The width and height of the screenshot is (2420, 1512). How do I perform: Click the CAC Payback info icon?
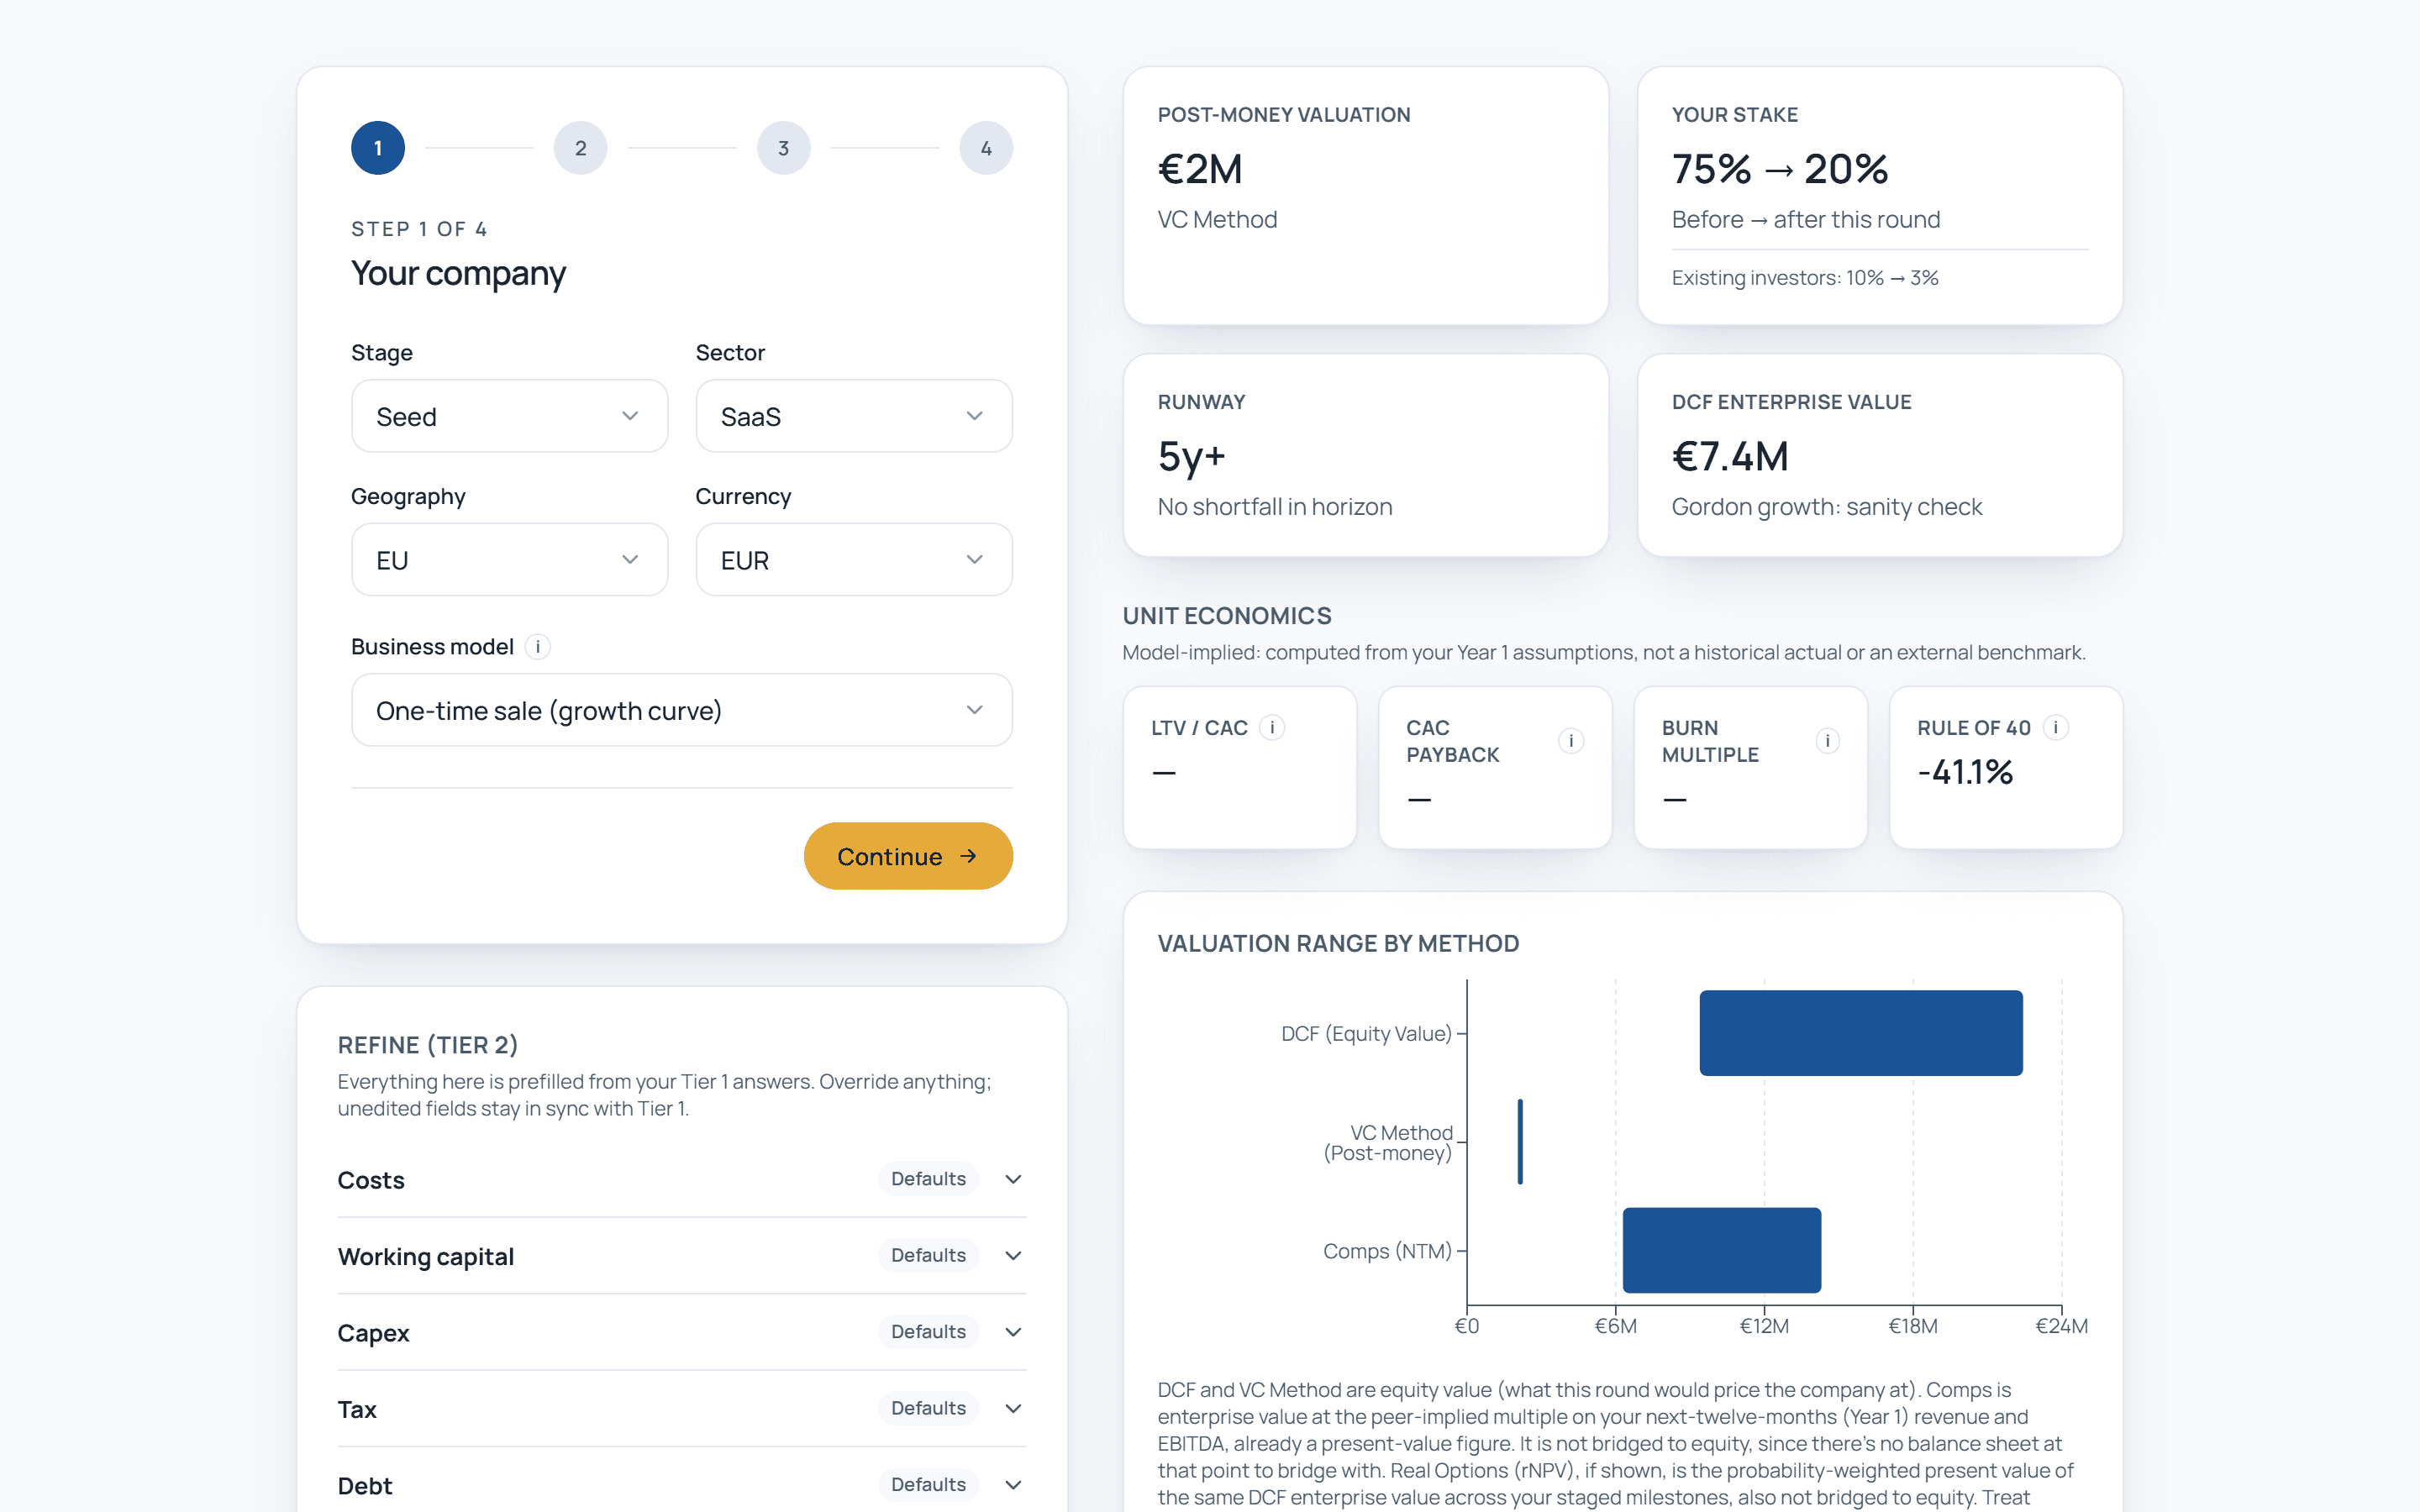1571,741
